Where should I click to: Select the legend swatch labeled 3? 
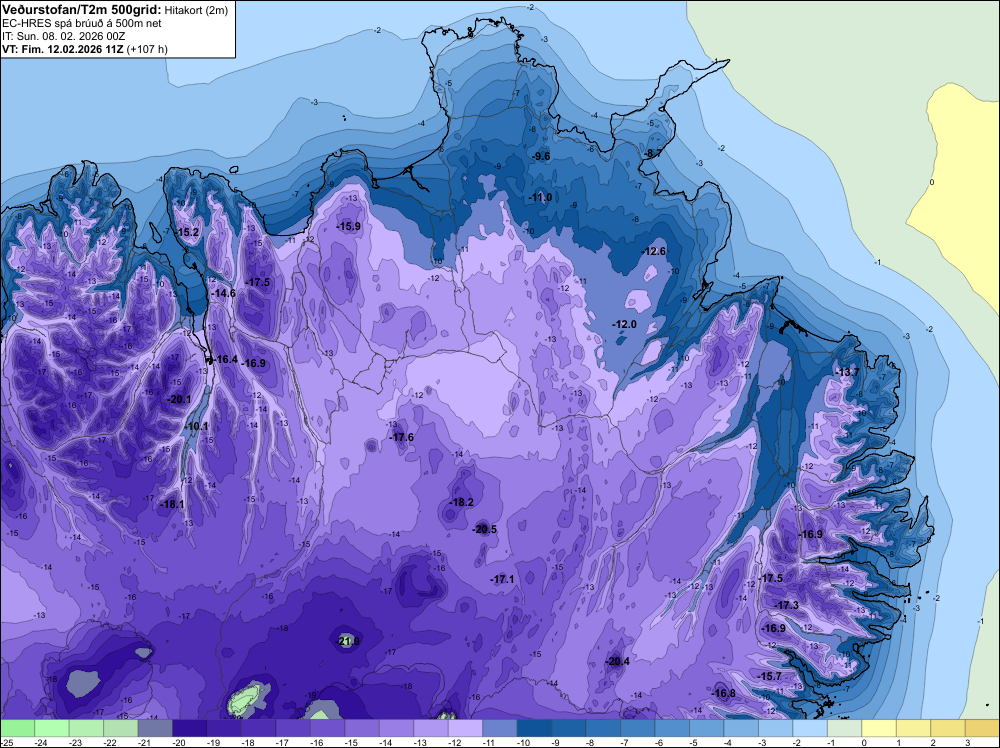click(x=982, y=729)
